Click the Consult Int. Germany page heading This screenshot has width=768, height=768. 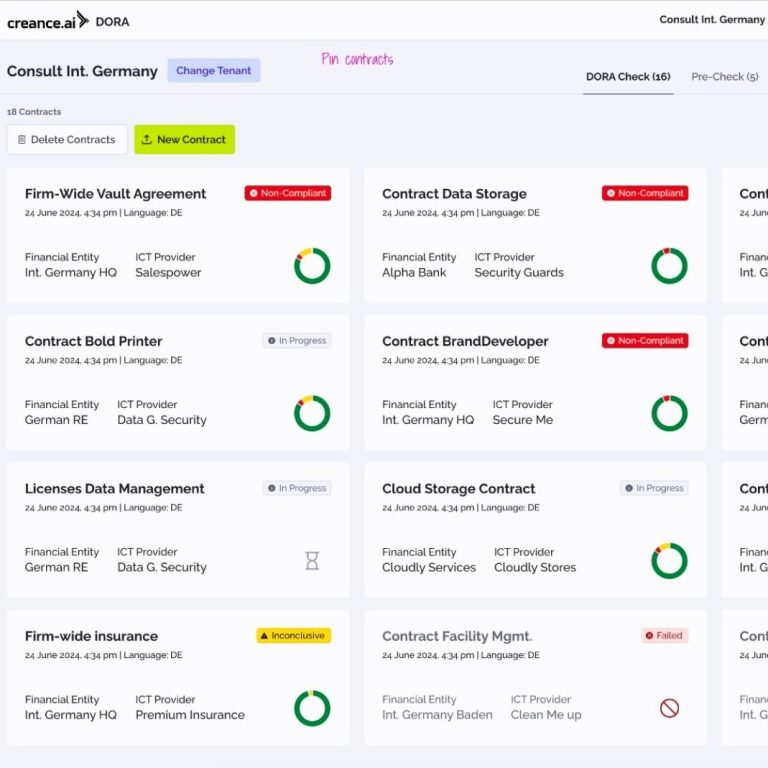[82, 72]
